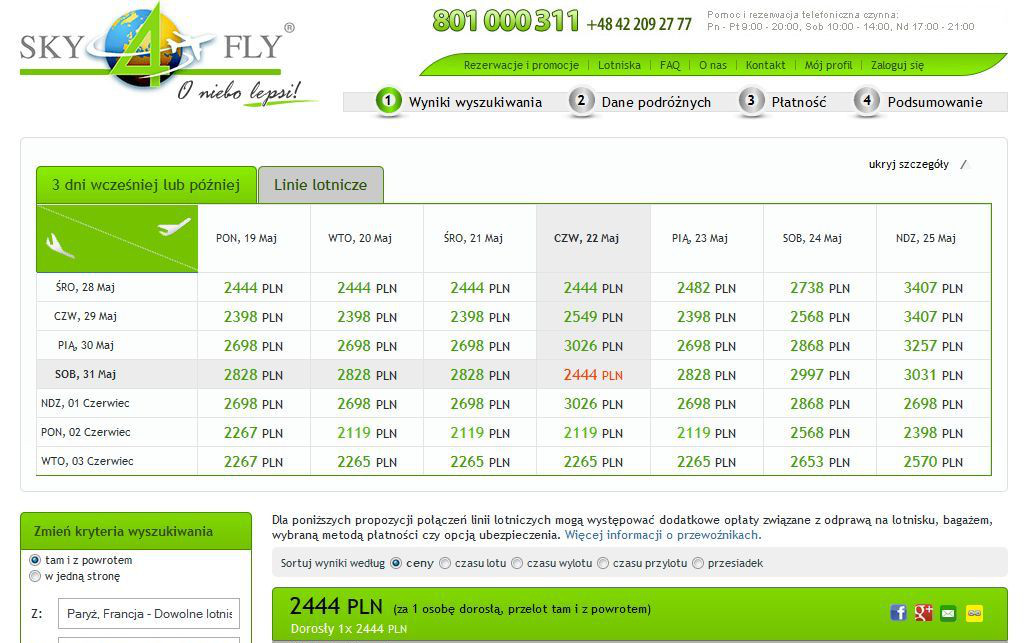This screenshot has height=643, width=1029.
Task: Click the 'PON, 02 Czerwiec' row label
Action: [85, 432]
